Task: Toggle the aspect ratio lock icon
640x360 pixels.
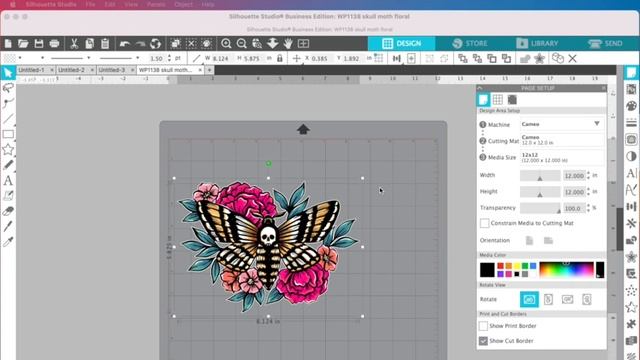Action: coord(280,58)
